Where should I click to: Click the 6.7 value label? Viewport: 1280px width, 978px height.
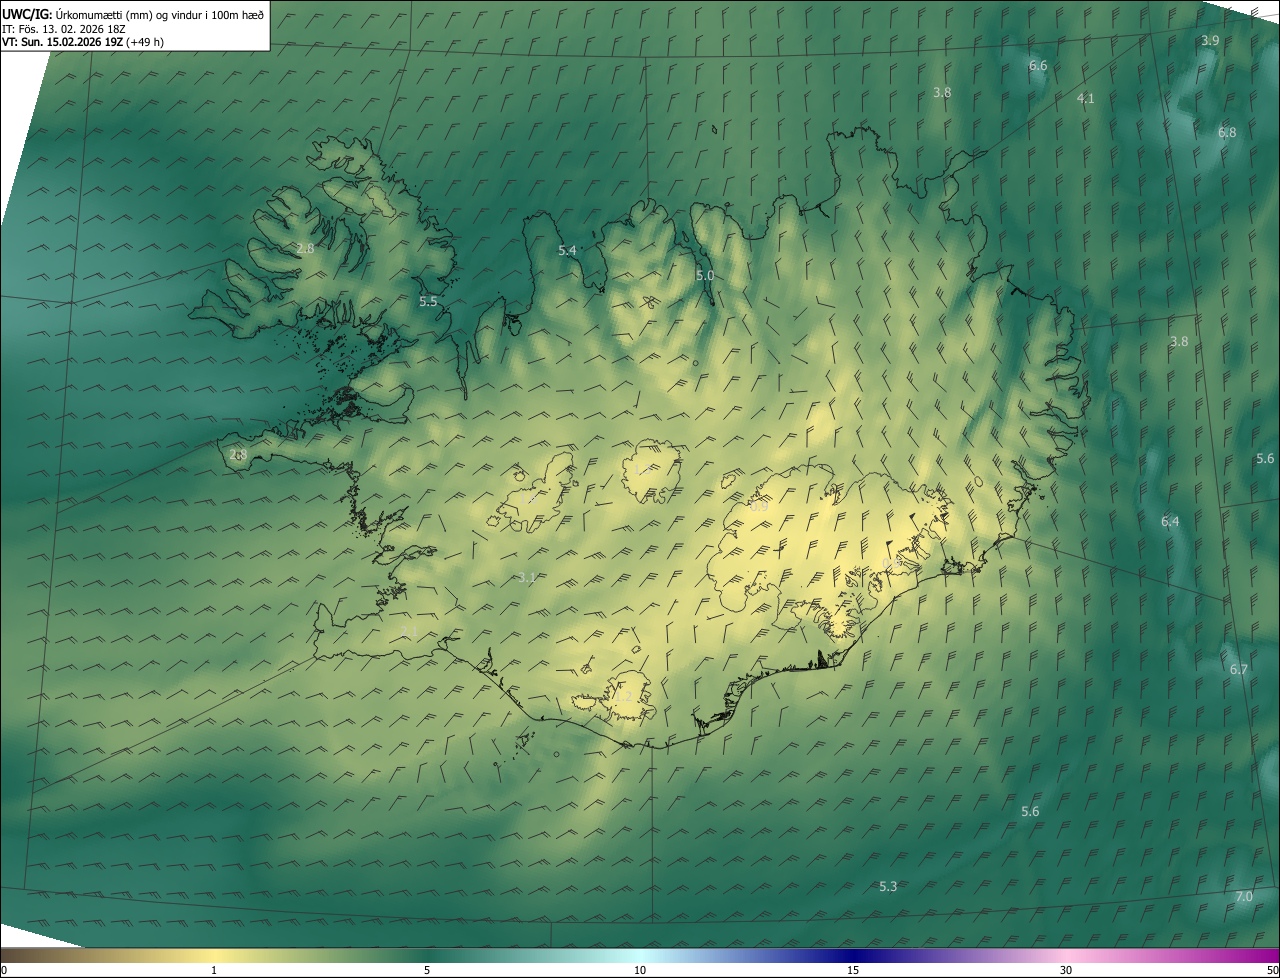[1238, 670]
